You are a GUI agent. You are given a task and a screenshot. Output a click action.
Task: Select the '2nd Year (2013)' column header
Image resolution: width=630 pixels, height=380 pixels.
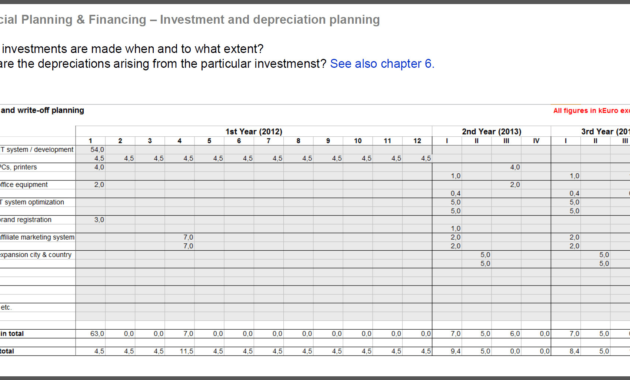491,131
